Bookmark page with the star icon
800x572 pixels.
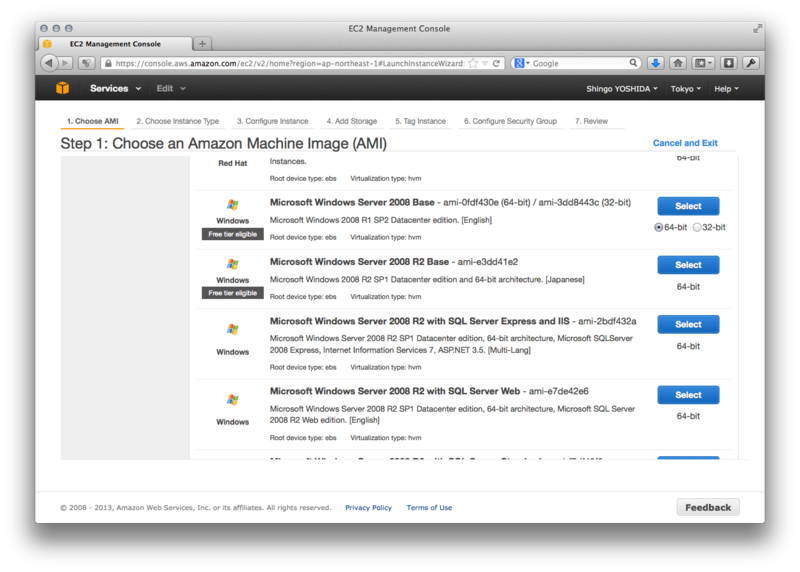(473, 63)
